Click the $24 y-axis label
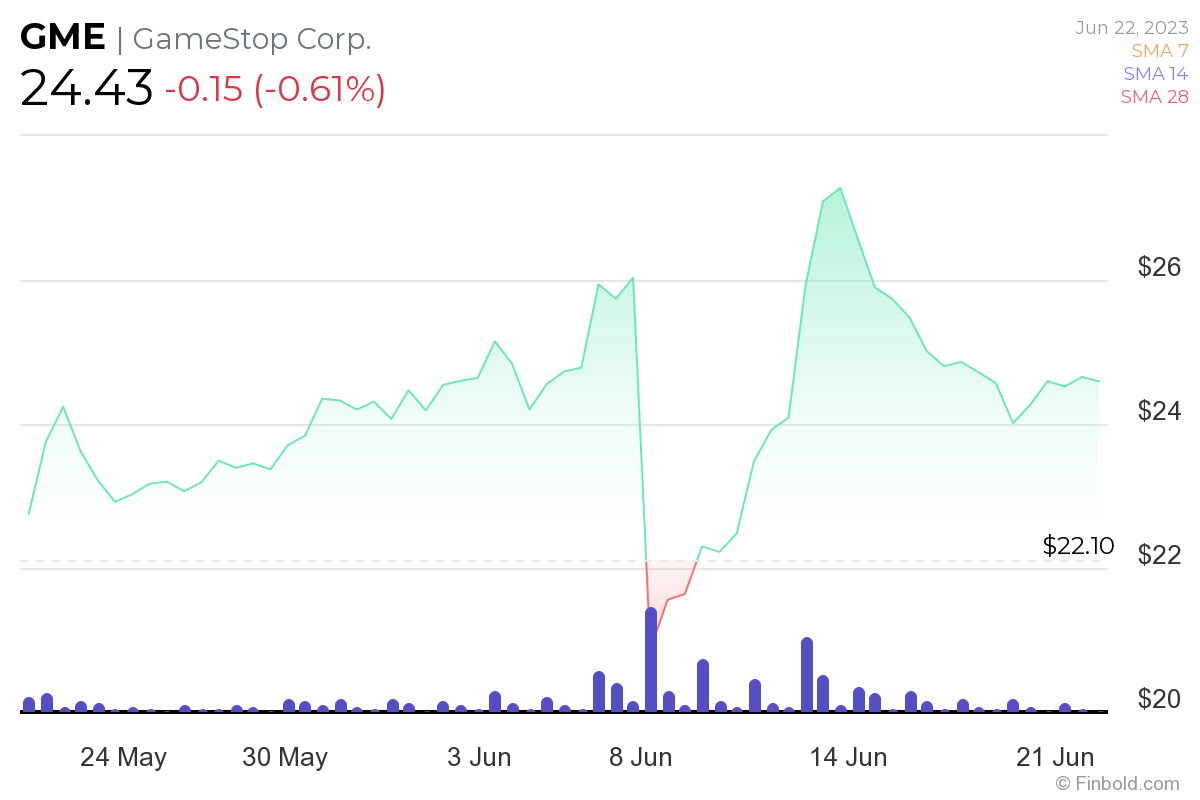This screenshot has width=1200, height=800. pos(1159,411)
